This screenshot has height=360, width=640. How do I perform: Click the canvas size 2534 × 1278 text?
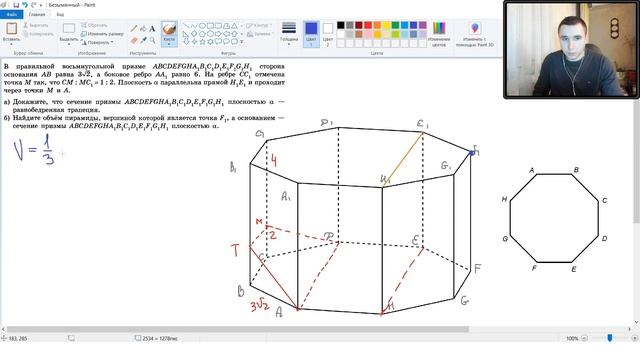160,338
